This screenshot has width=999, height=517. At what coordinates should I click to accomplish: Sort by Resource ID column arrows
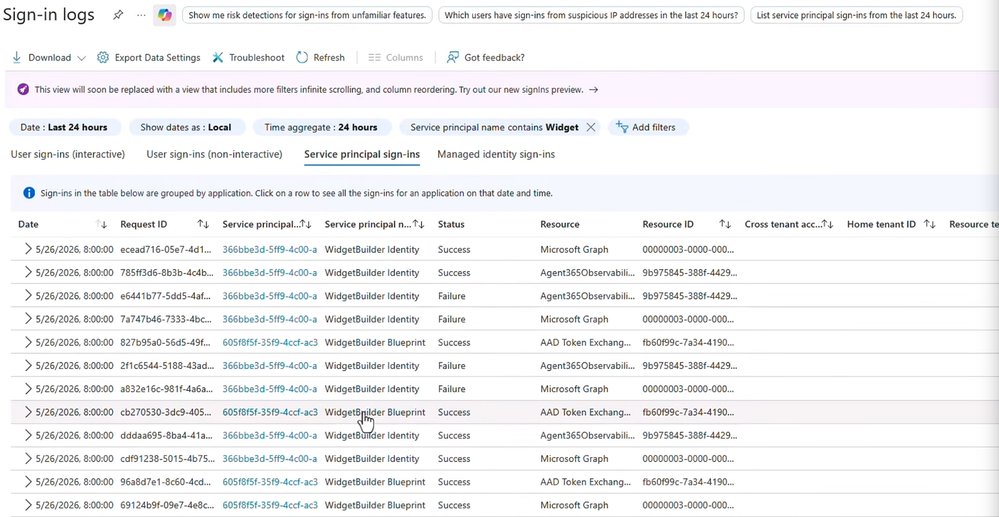click(x=725, y=224)
